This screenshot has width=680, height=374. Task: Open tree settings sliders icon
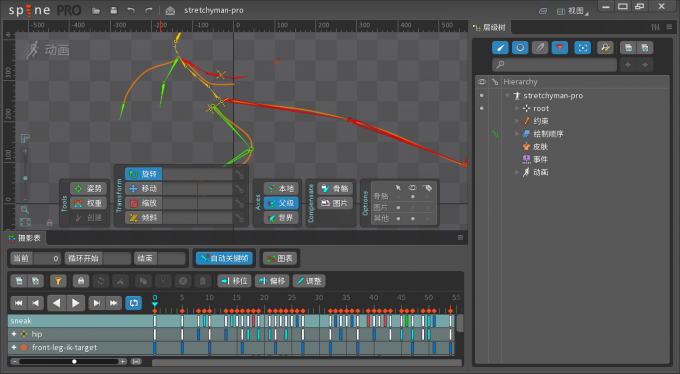click(655, 27)
